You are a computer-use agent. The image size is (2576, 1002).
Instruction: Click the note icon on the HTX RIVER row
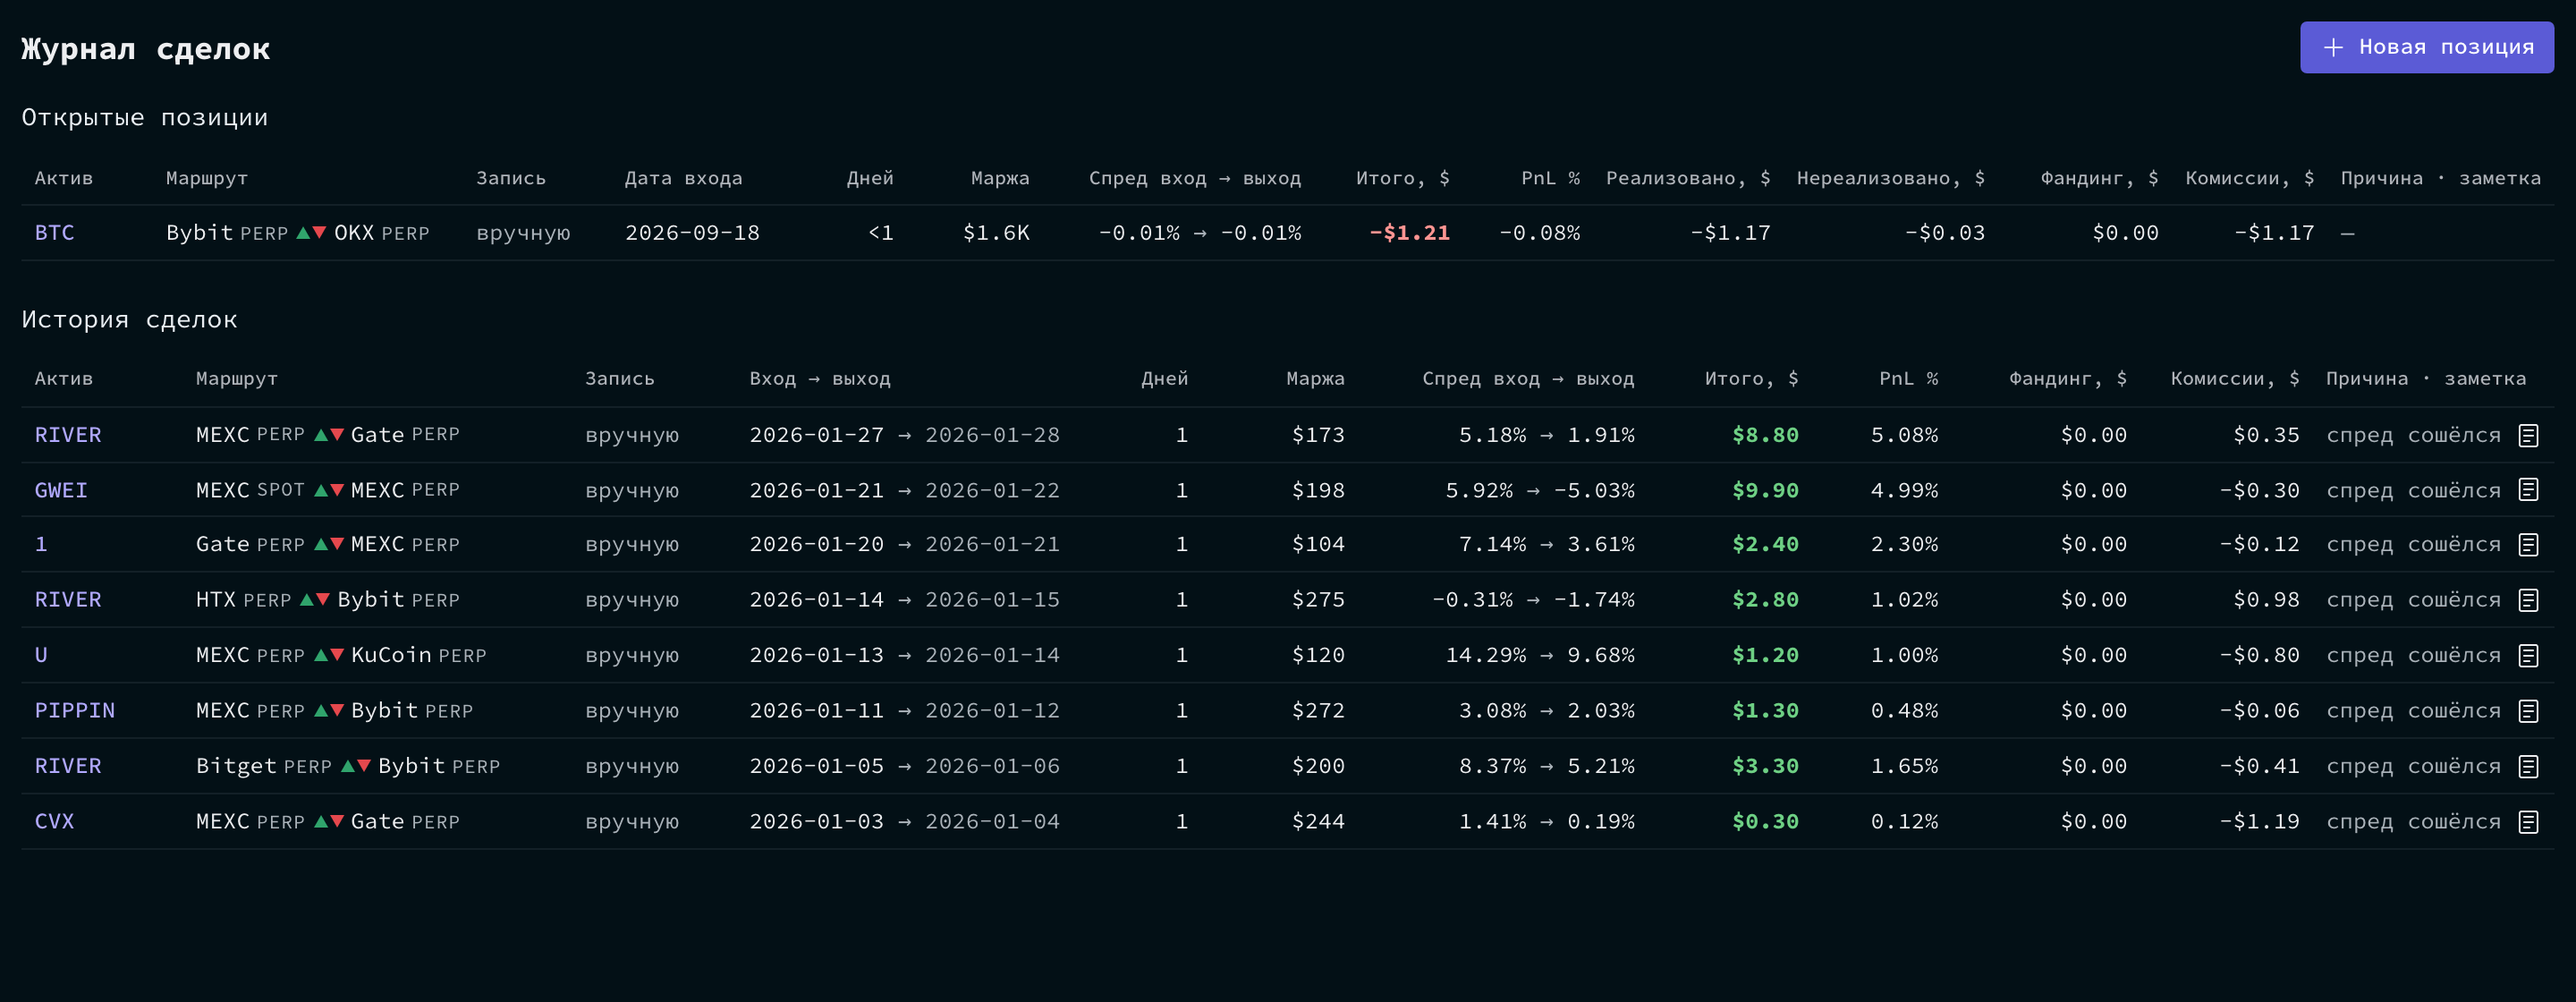2528,600
